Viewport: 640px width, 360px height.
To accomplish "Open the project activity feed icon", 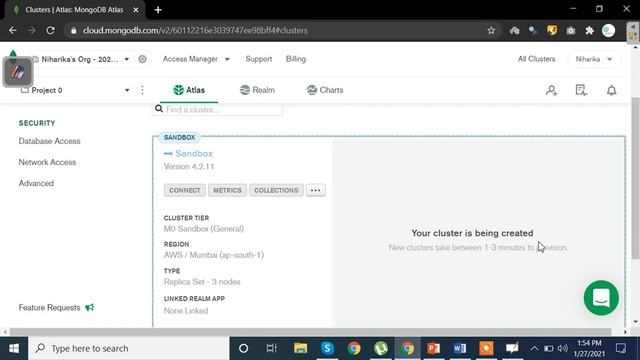I will pyautogui.click(x=581, y=90).
